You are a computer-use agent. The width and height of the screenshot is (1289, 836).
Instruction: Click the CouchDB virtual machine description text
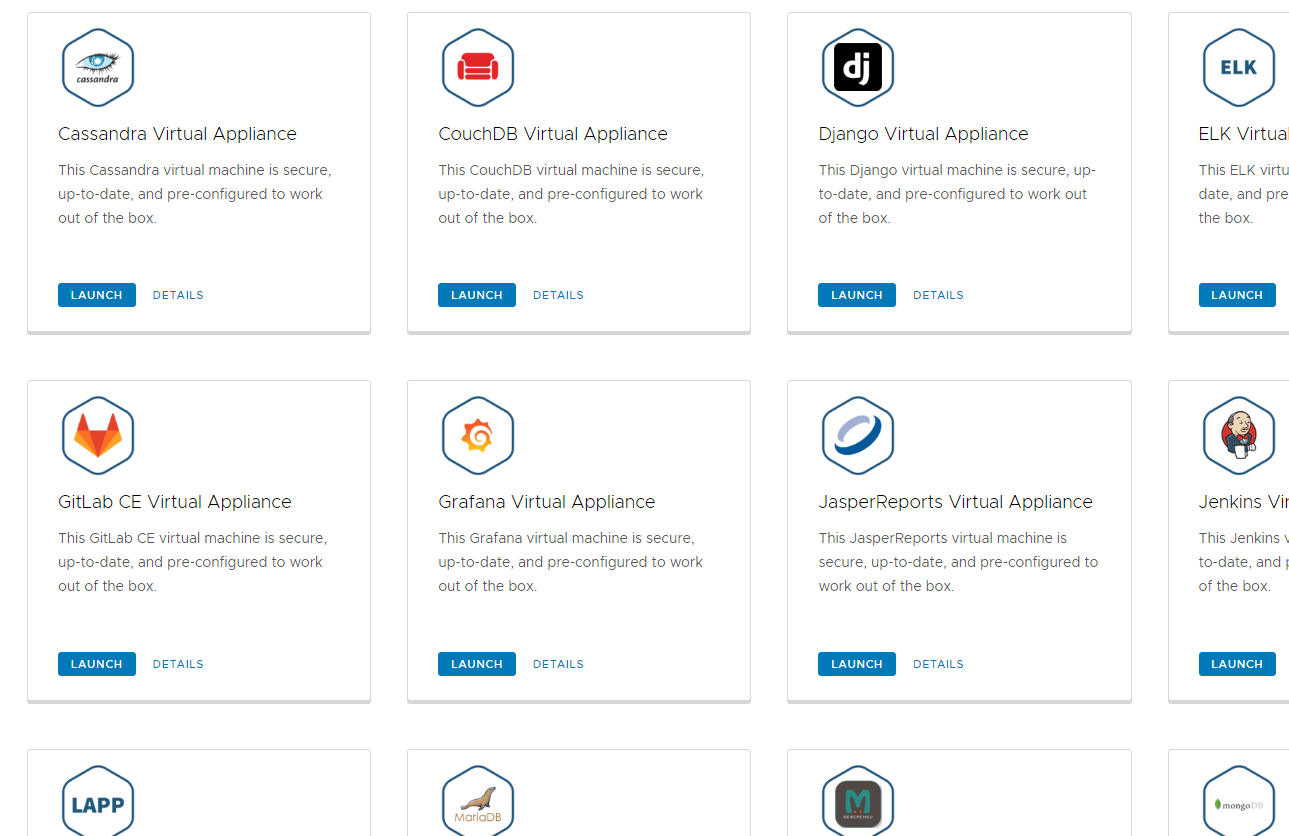pyautogui.click(x=571, y=194)
